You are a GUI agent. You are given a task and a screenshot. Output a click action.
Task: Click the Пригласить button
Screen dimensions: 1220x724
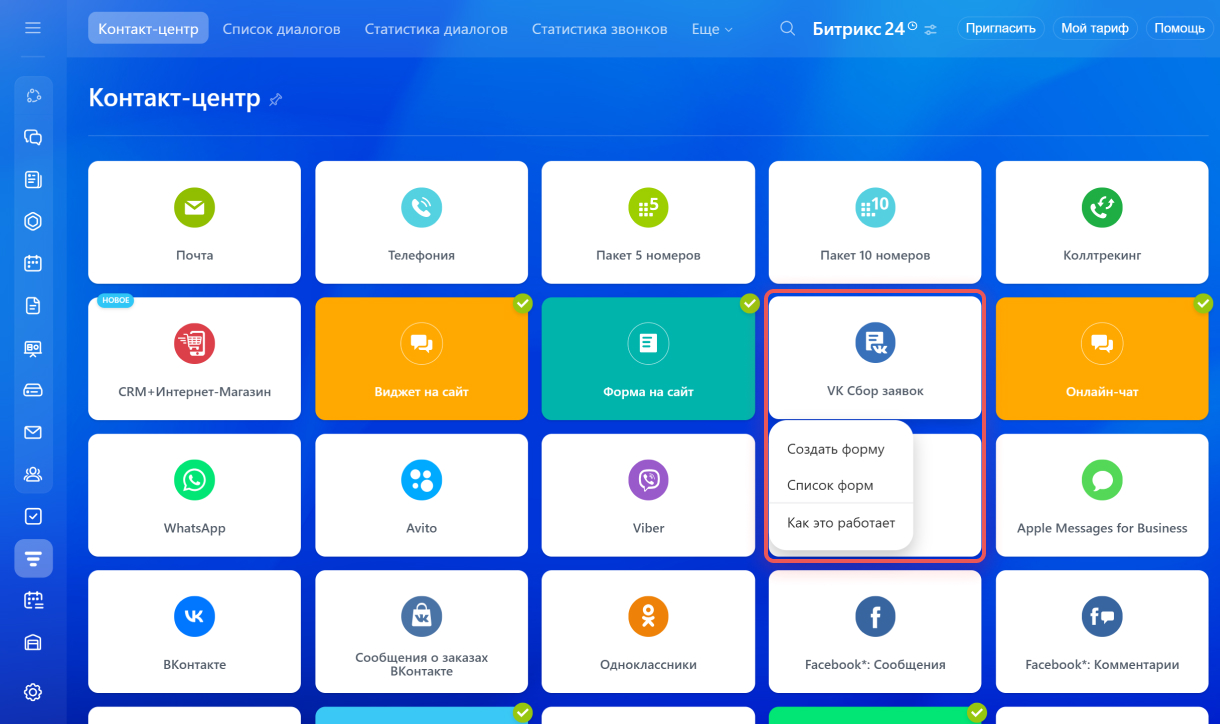click(x=1001, y=28)
